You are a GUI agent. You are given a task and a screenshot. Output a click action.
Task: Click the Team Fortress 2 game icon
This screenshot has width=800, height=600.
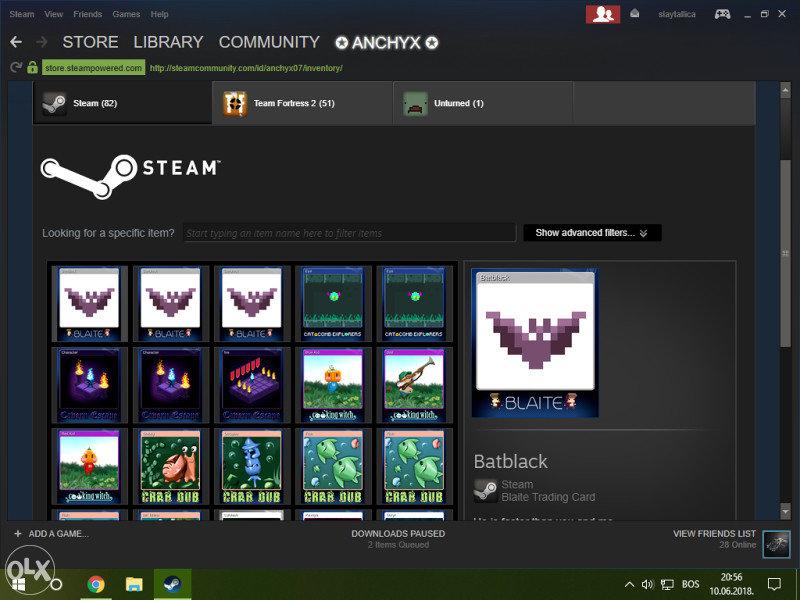(235, 104)
